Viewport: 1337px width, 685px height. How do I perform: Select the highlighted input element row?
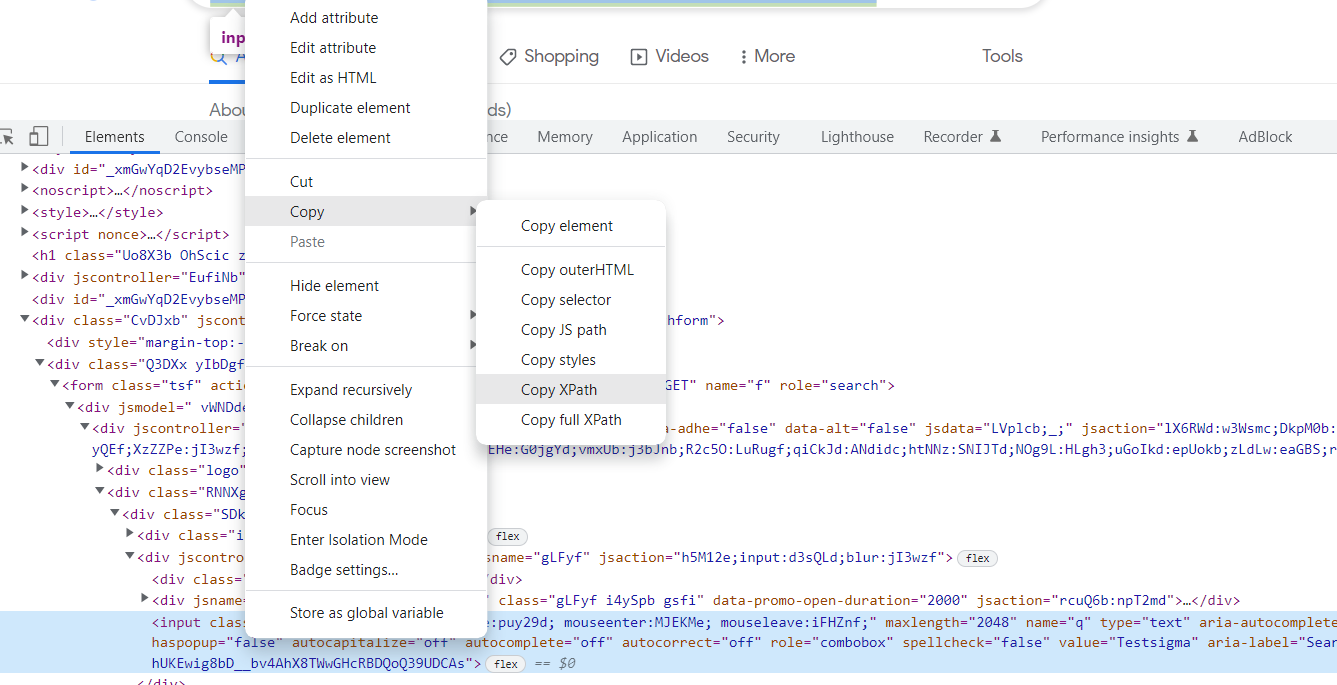[x=668, y=642]
